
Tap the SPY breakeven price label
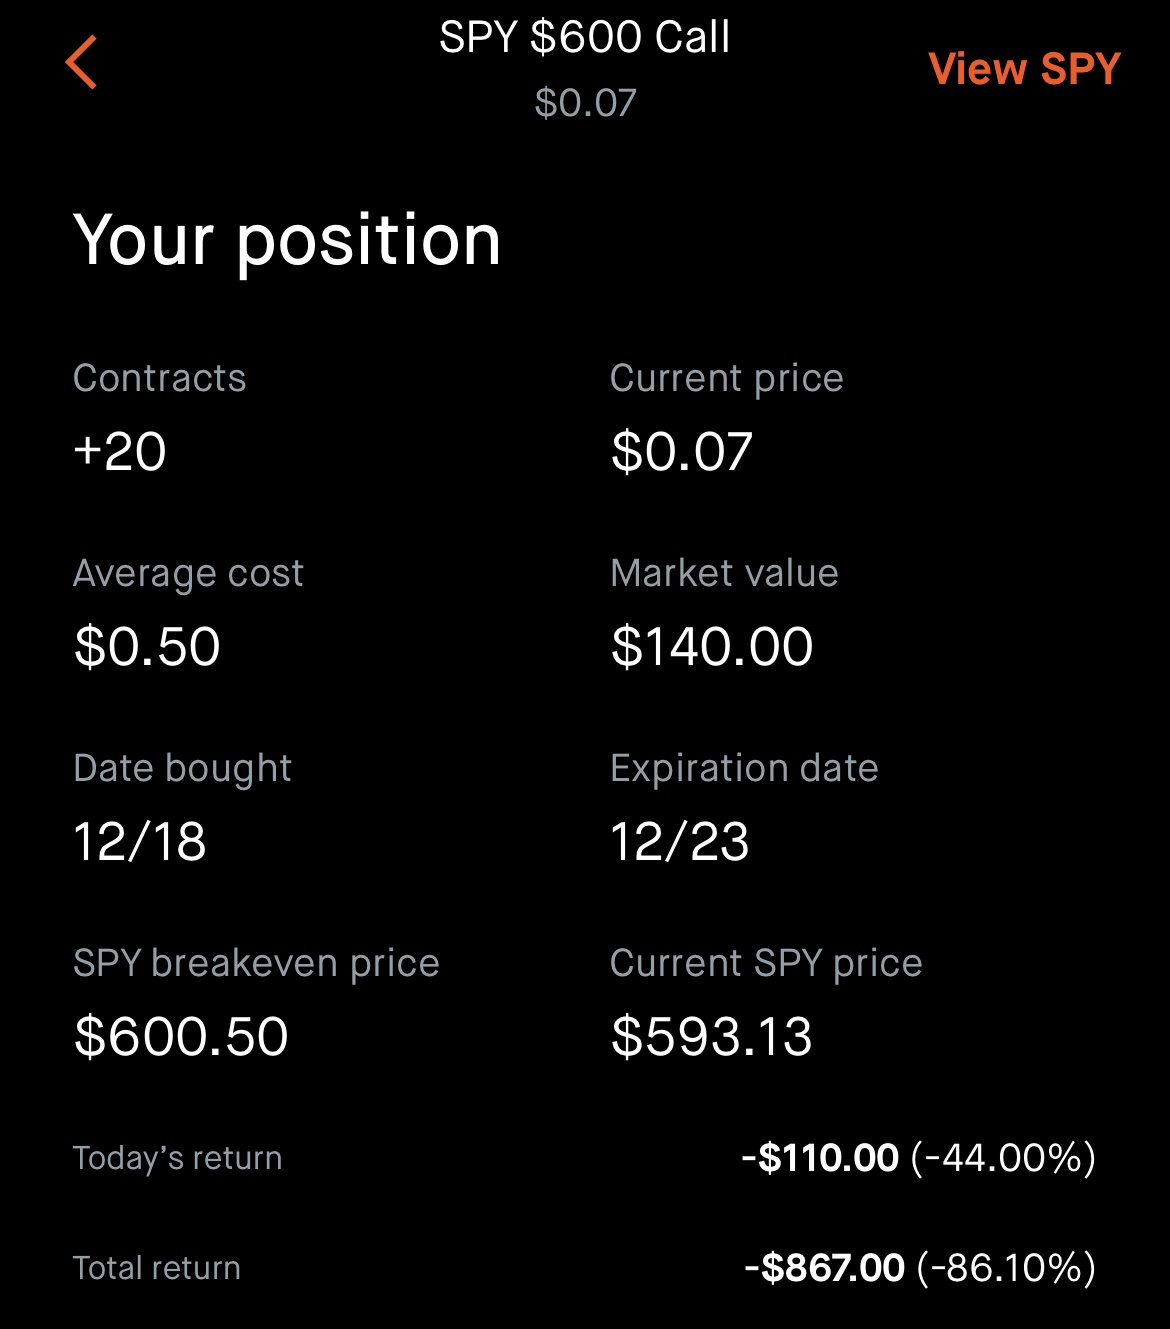click(x=257, y=963)
